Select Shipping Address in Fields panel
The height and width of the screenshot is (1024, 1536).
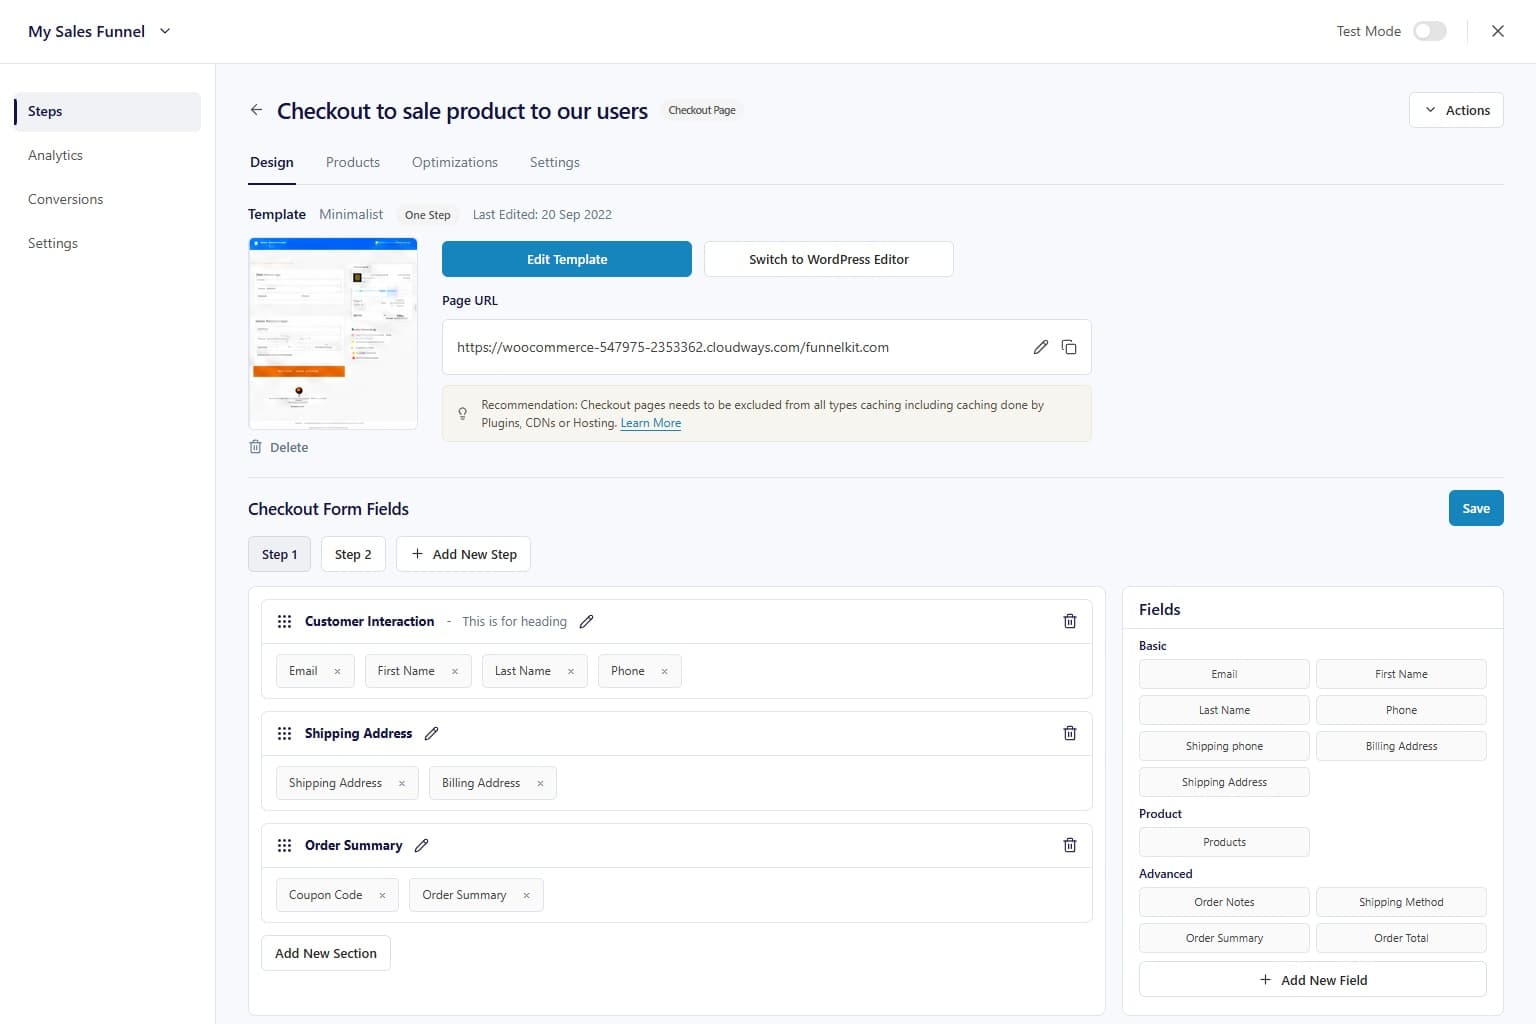1224,782
